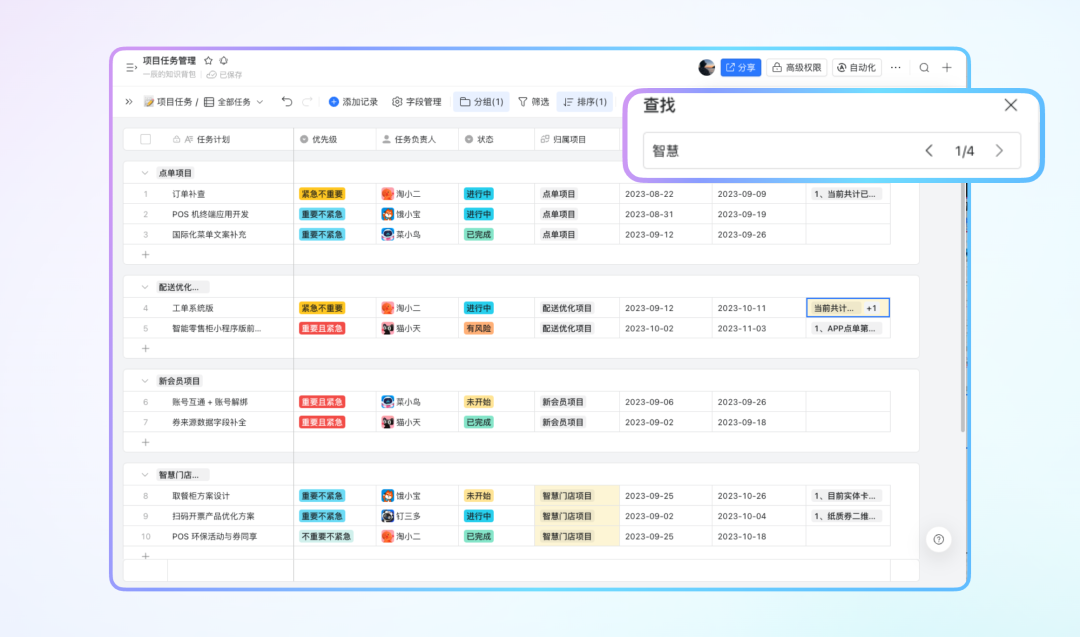Open the three-dot more options menu
The width and height of the screenshot is (1080, 637).
(895, 68)
